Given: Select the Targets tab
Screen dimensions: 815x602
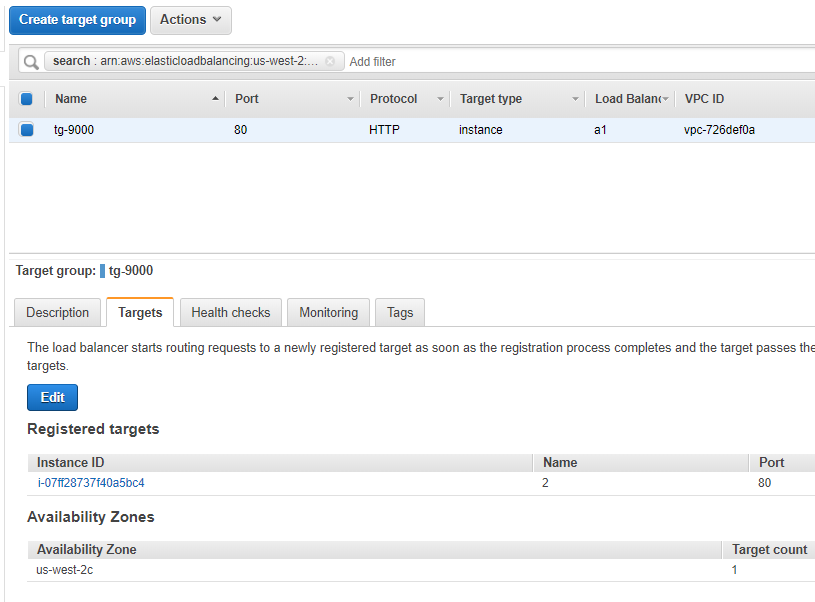Looking at the screenshot, I should point(140,312).
